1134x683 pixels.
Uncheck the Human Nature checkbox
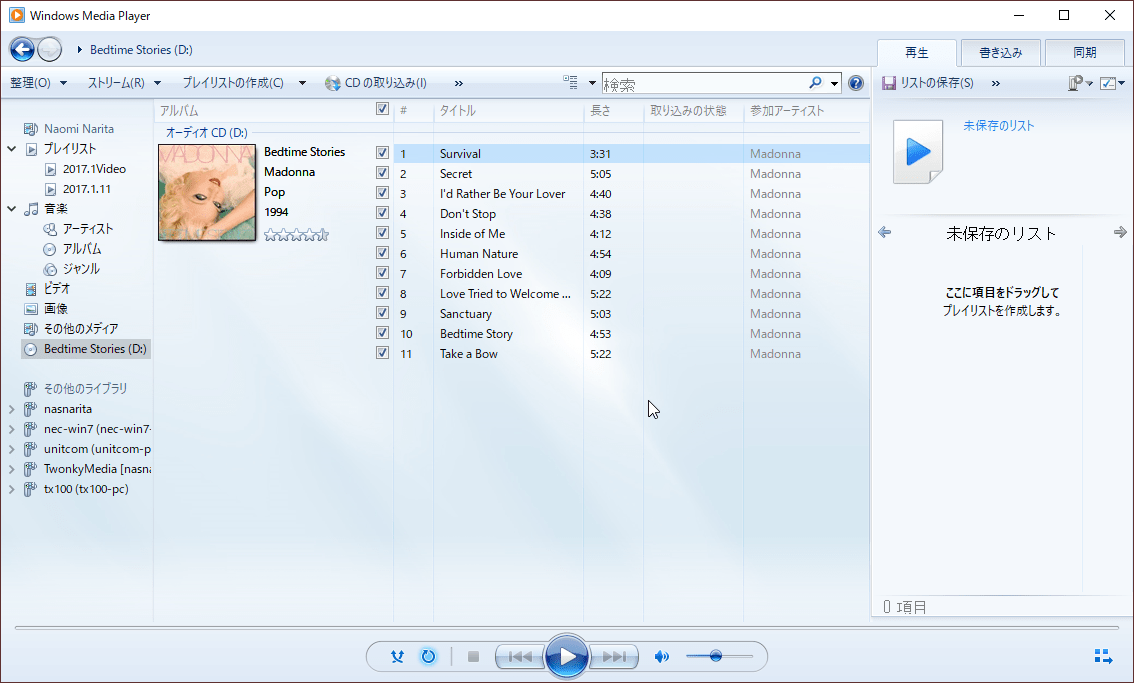tap(383, 253)
